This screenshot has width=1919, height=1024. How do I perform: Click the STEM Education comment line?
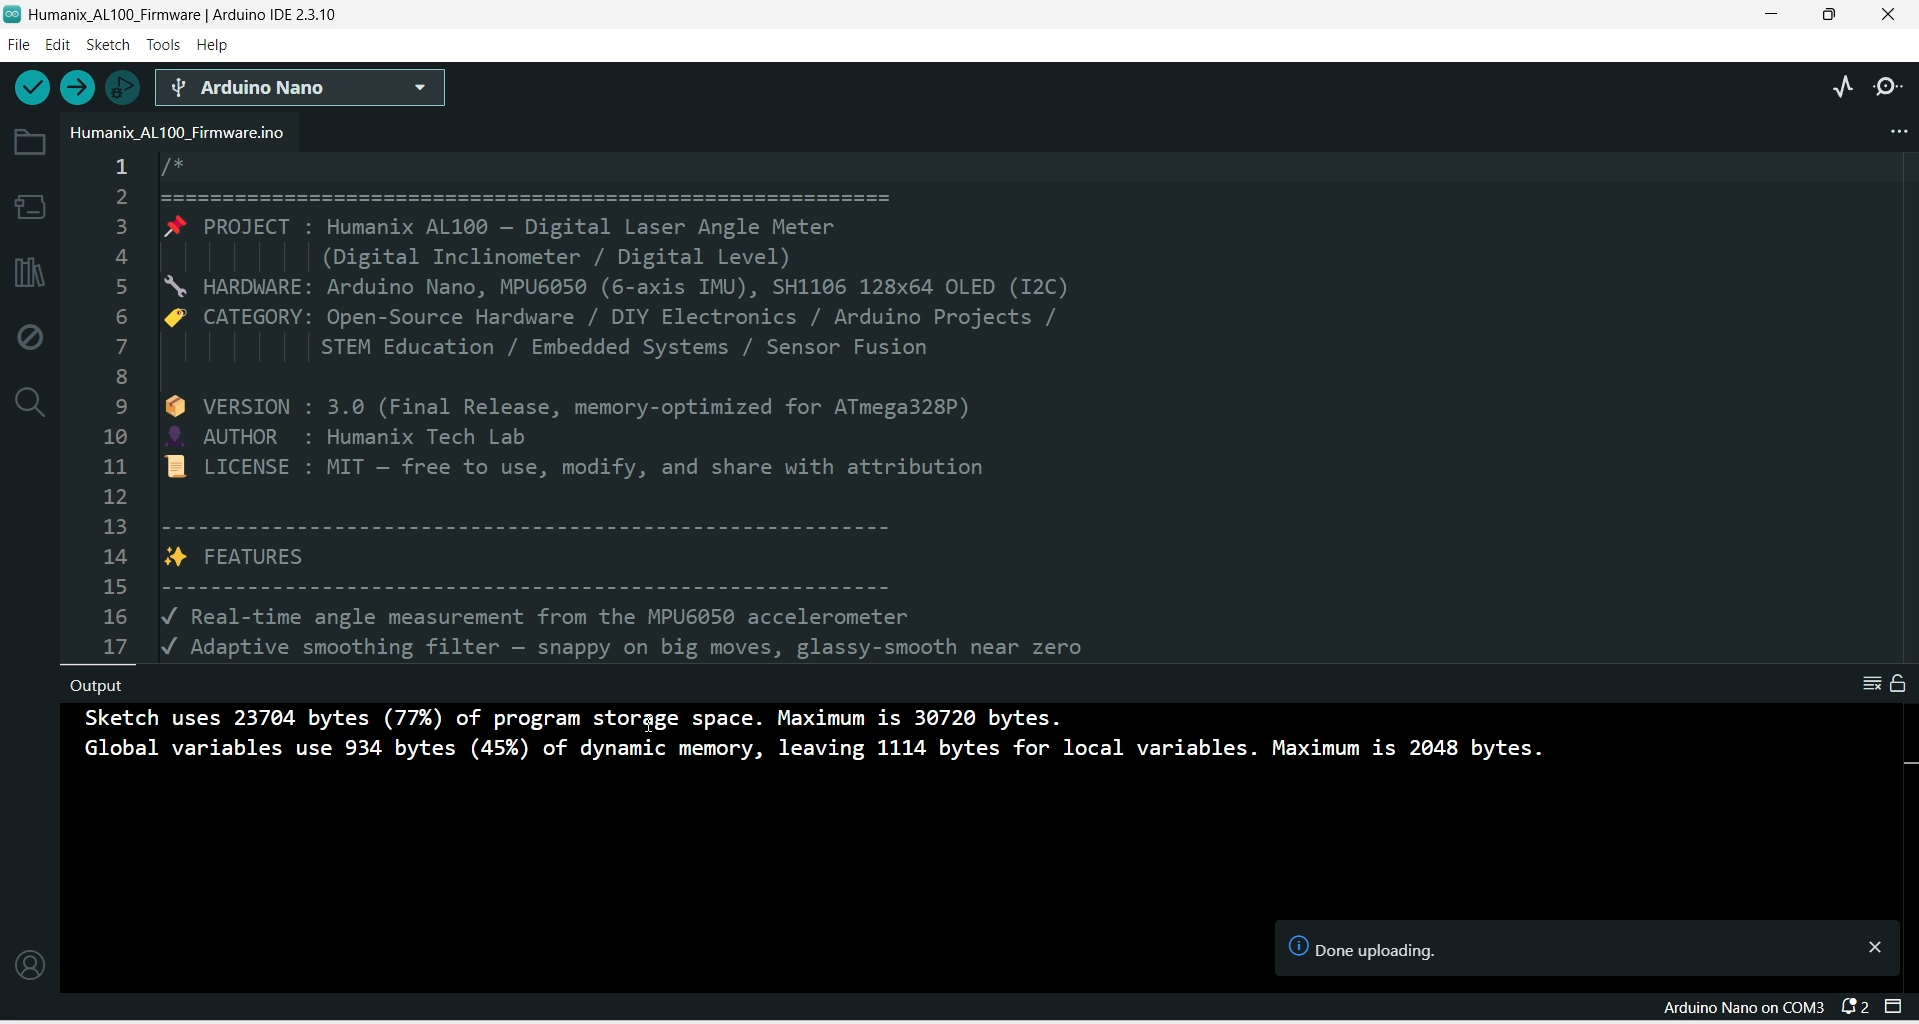click(624, 348)
